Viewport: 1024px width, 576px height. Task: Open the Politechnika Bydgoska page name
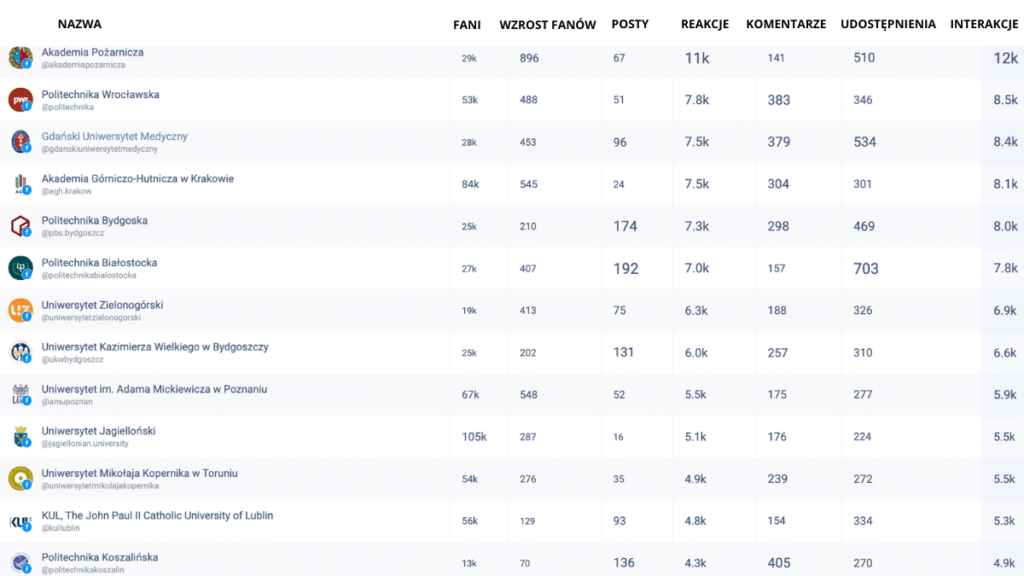[95, 221]
